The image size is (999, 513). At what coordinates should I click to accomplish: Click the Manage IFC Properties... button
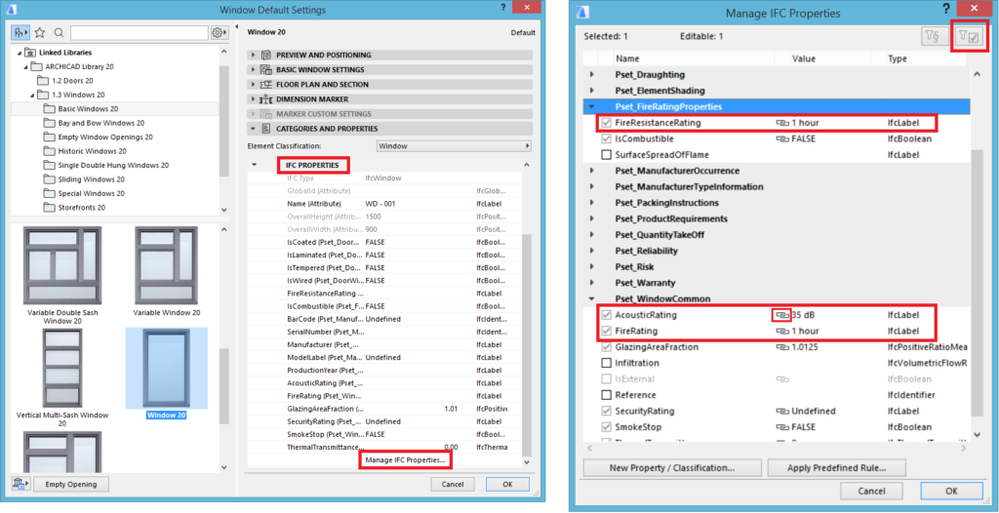[x=406, y=459]
